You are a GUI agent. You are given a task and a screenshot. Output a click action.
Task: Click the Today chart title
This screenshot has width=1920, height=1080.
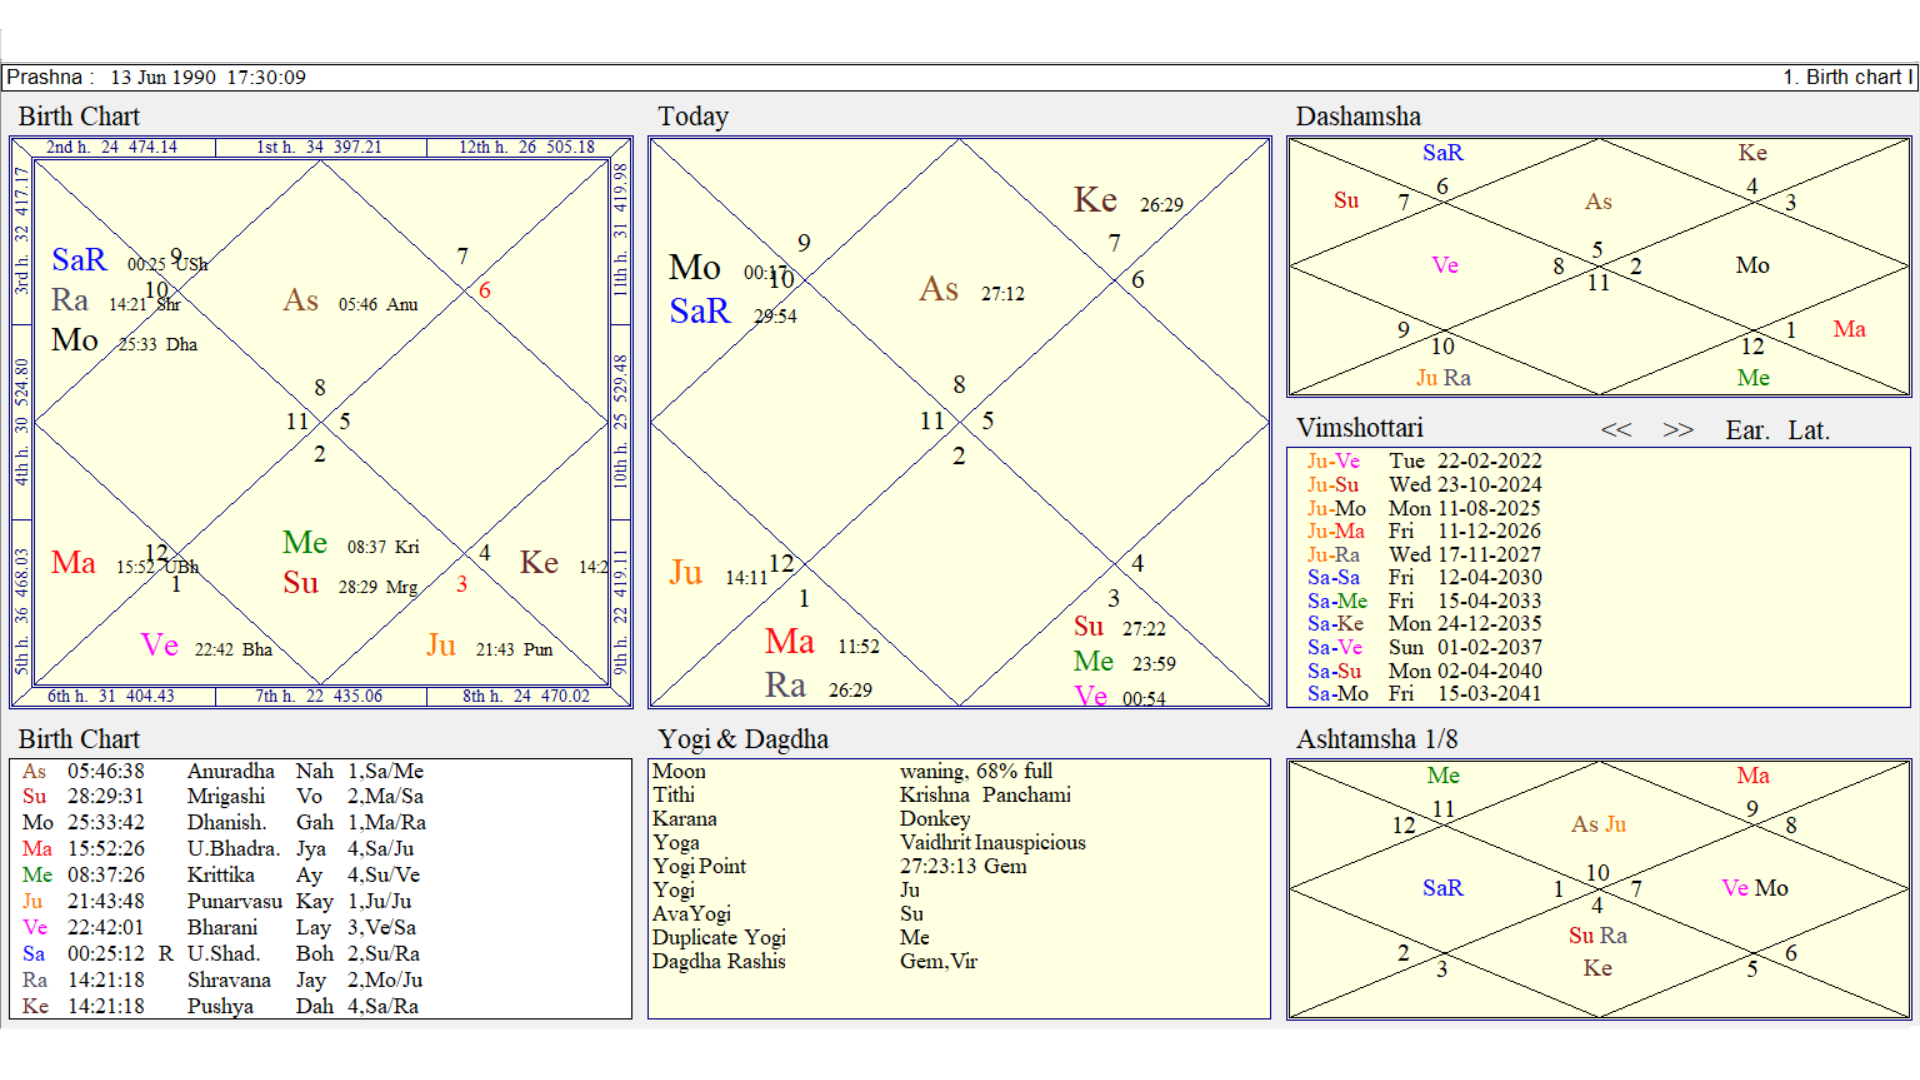[693, 116]
